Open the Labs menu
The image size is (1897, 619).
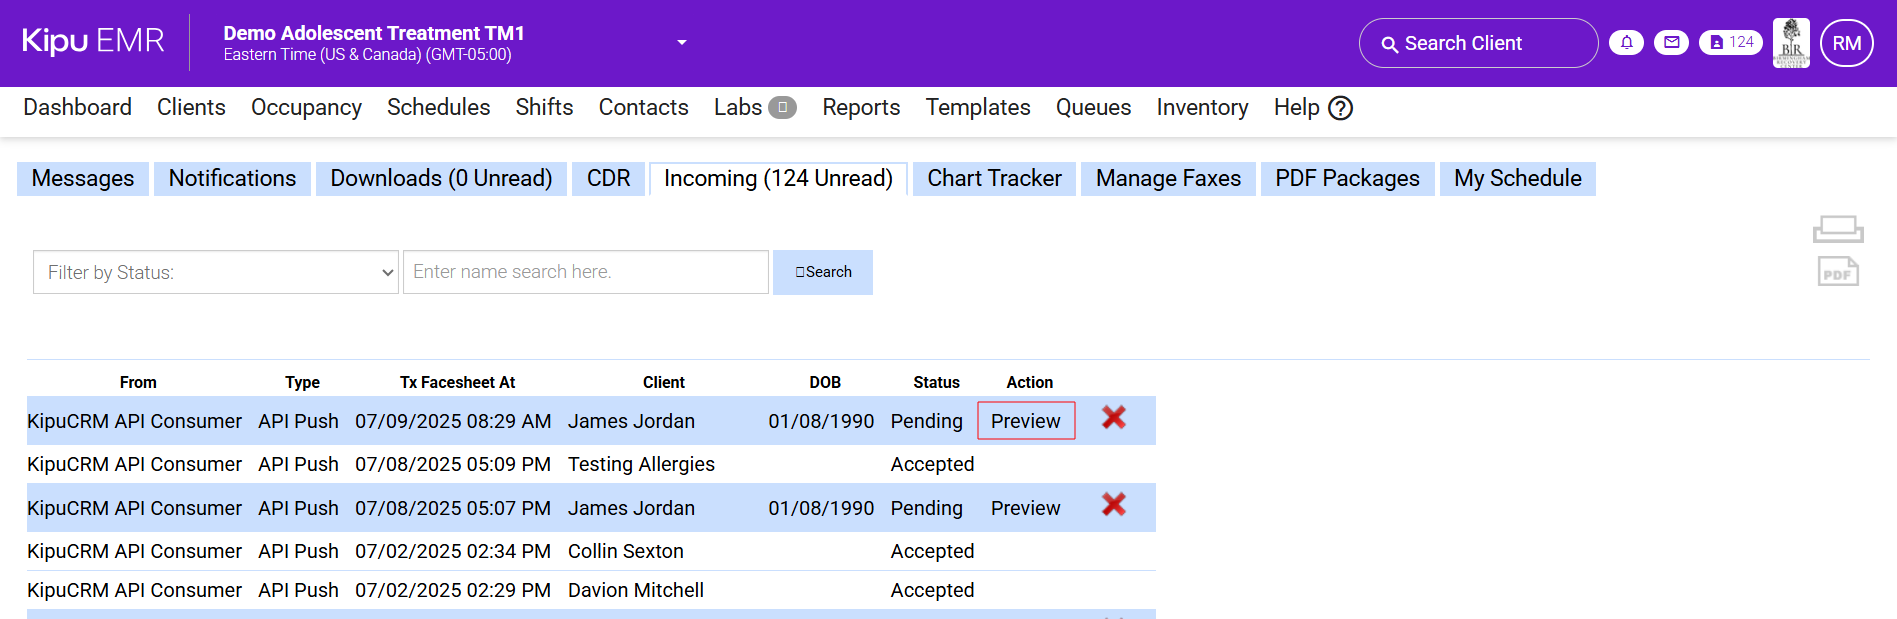738,108
